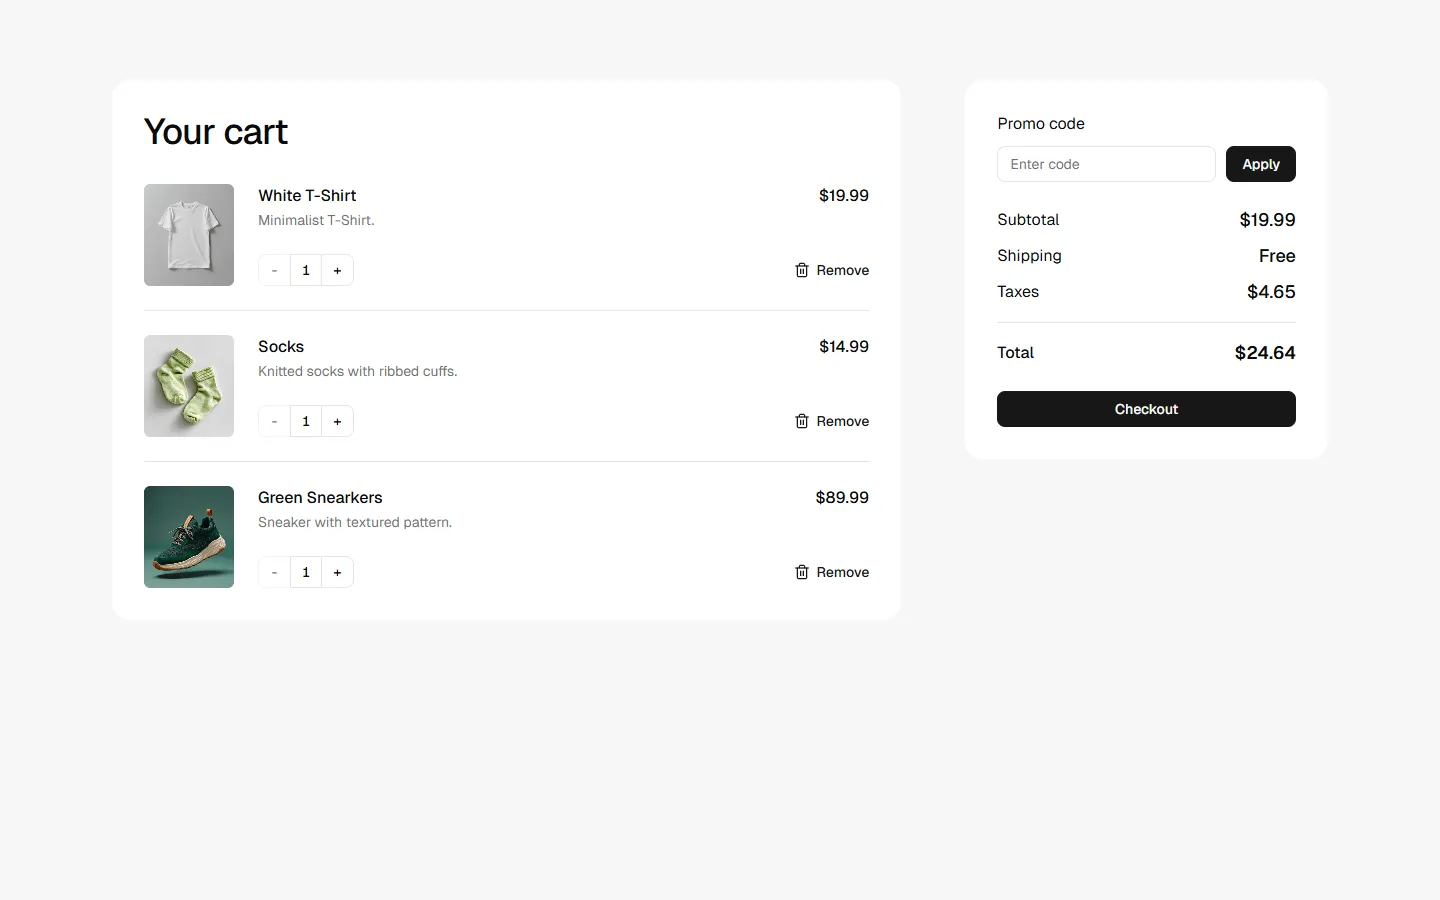Click the Checkout button
This screenshot has width=1440, height=900.
click(1145, 409)
